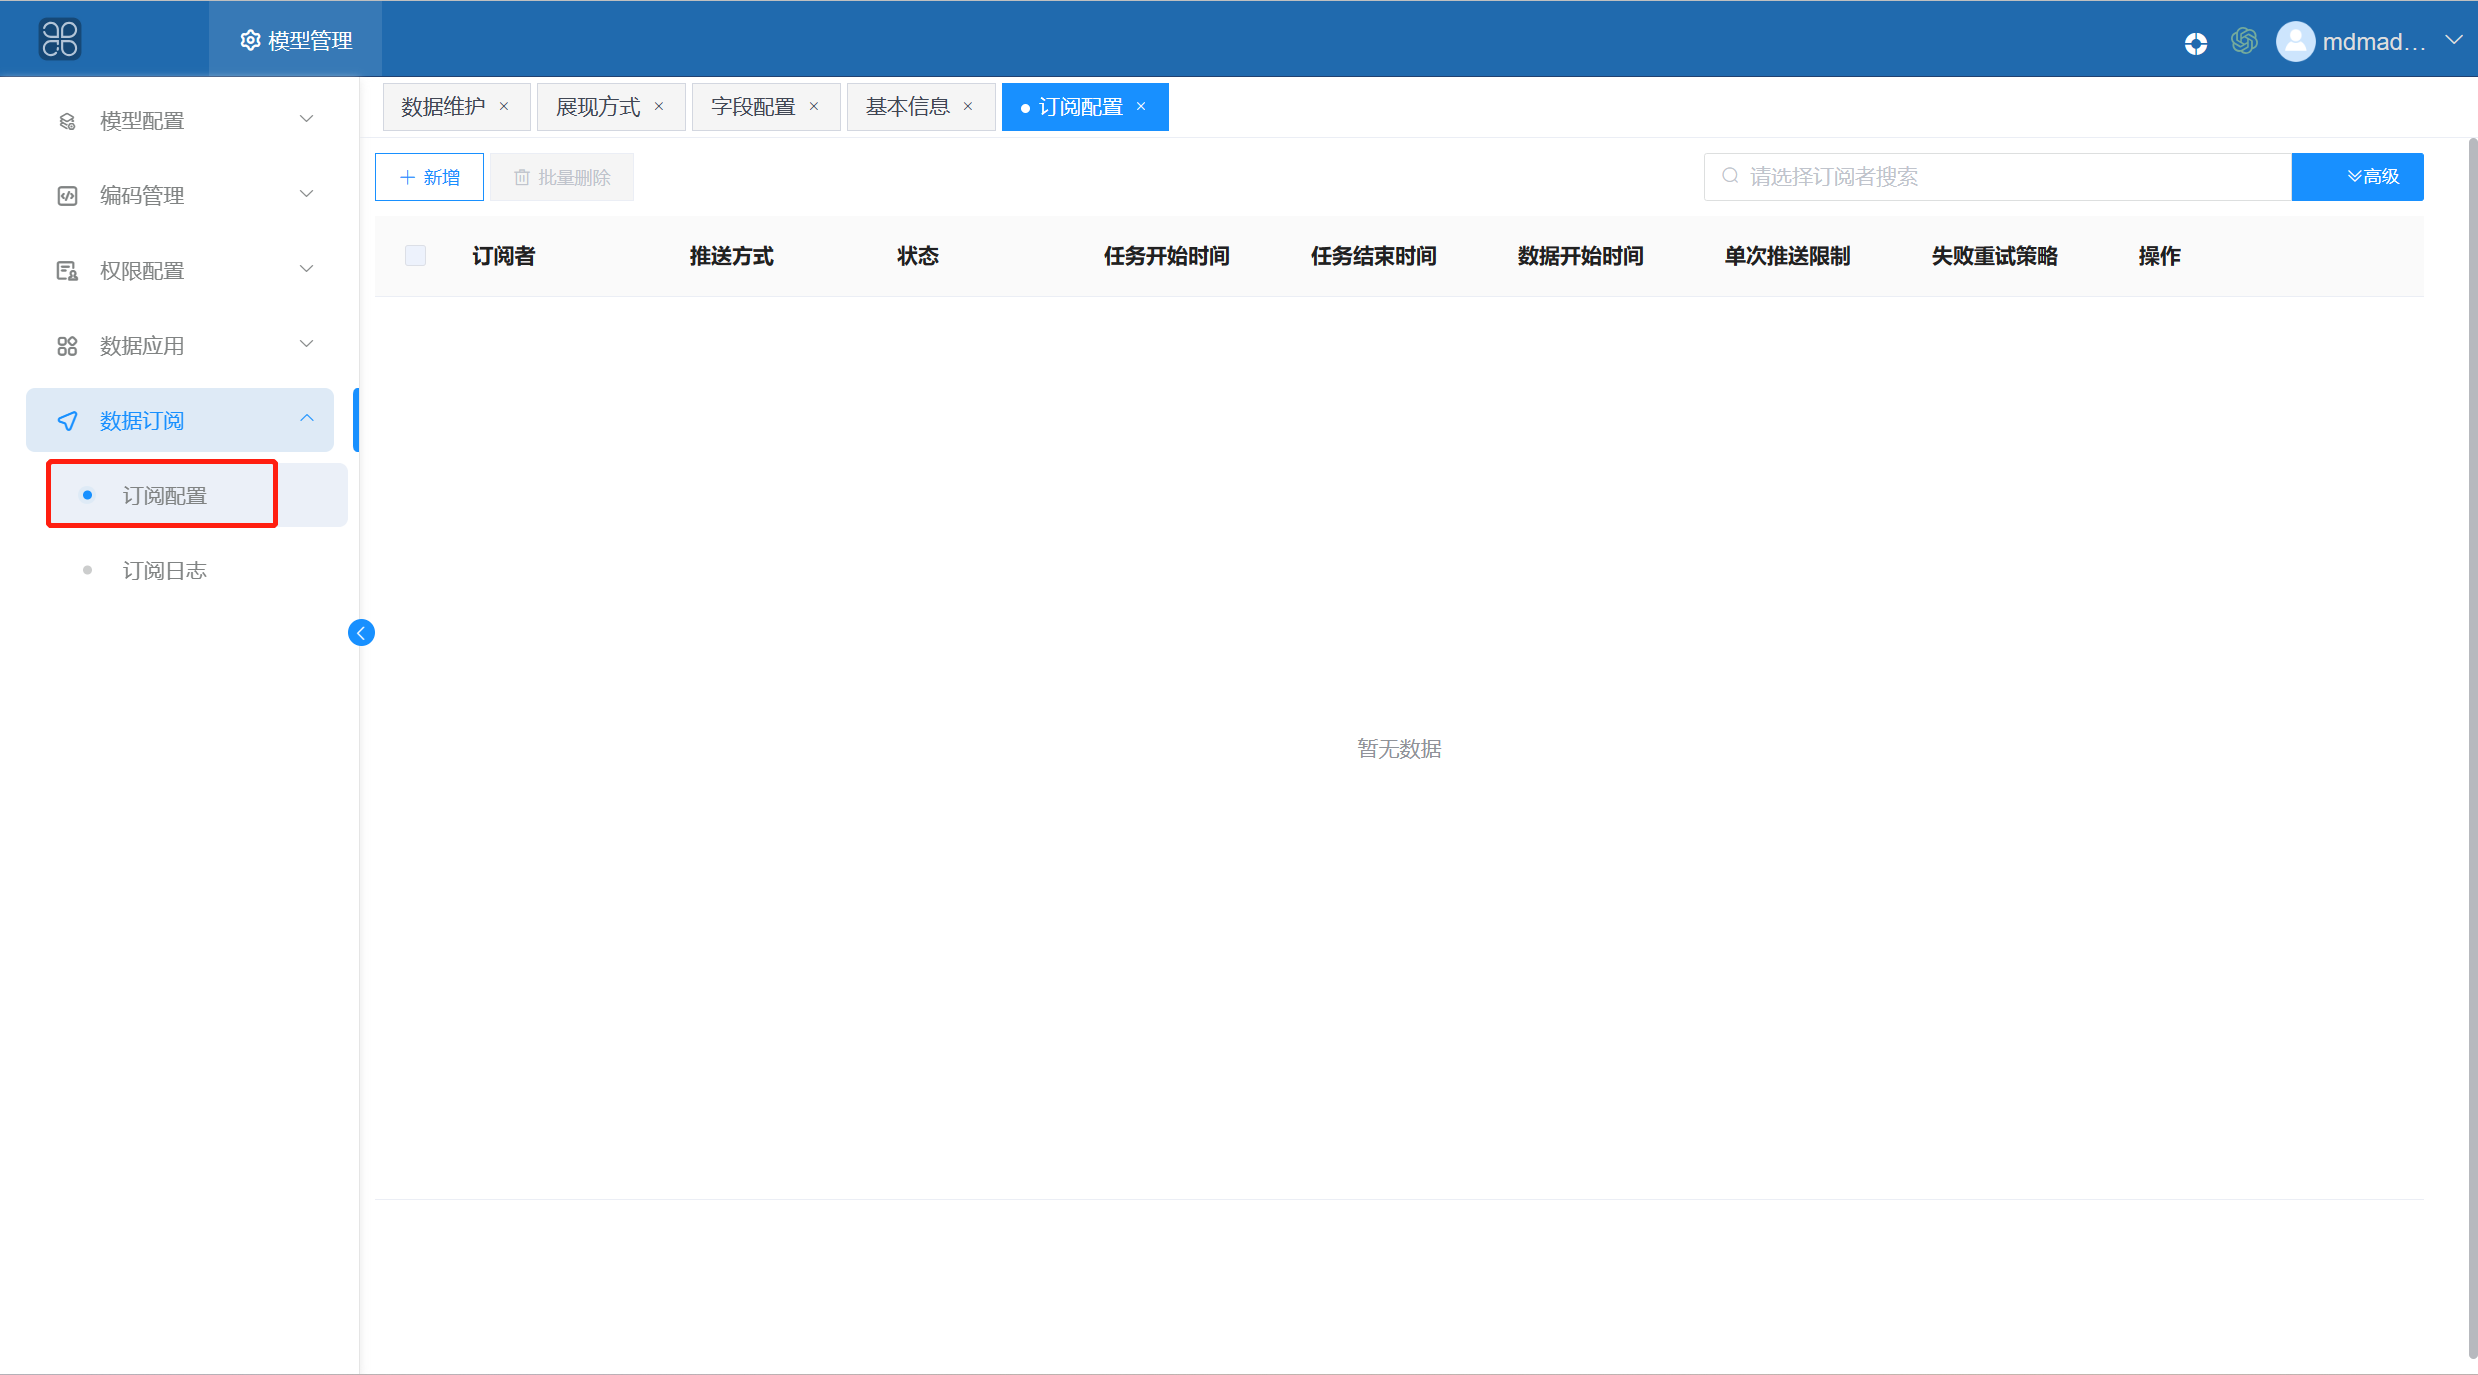Expand the 模型配置 menu chevron
2478x1375 pixels.
[x=307, y=119]
